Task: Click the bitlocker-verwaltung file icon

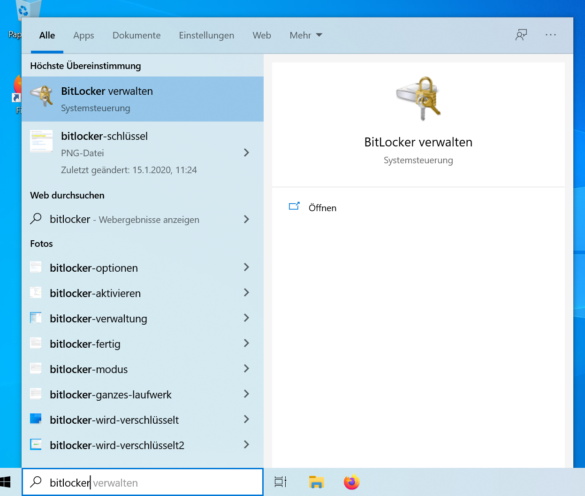Action: coord(36,318)
